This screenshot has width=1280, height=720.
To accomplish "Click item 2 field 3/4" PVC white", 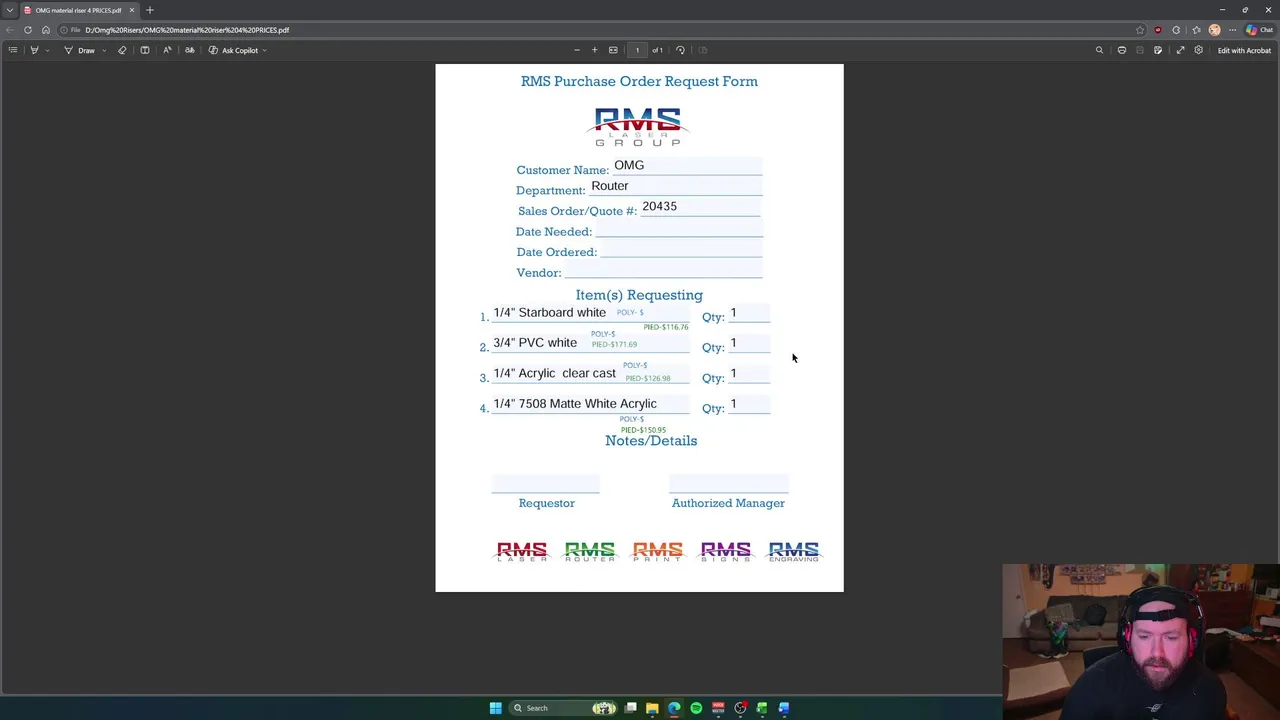I will click(x=590, y=344).
